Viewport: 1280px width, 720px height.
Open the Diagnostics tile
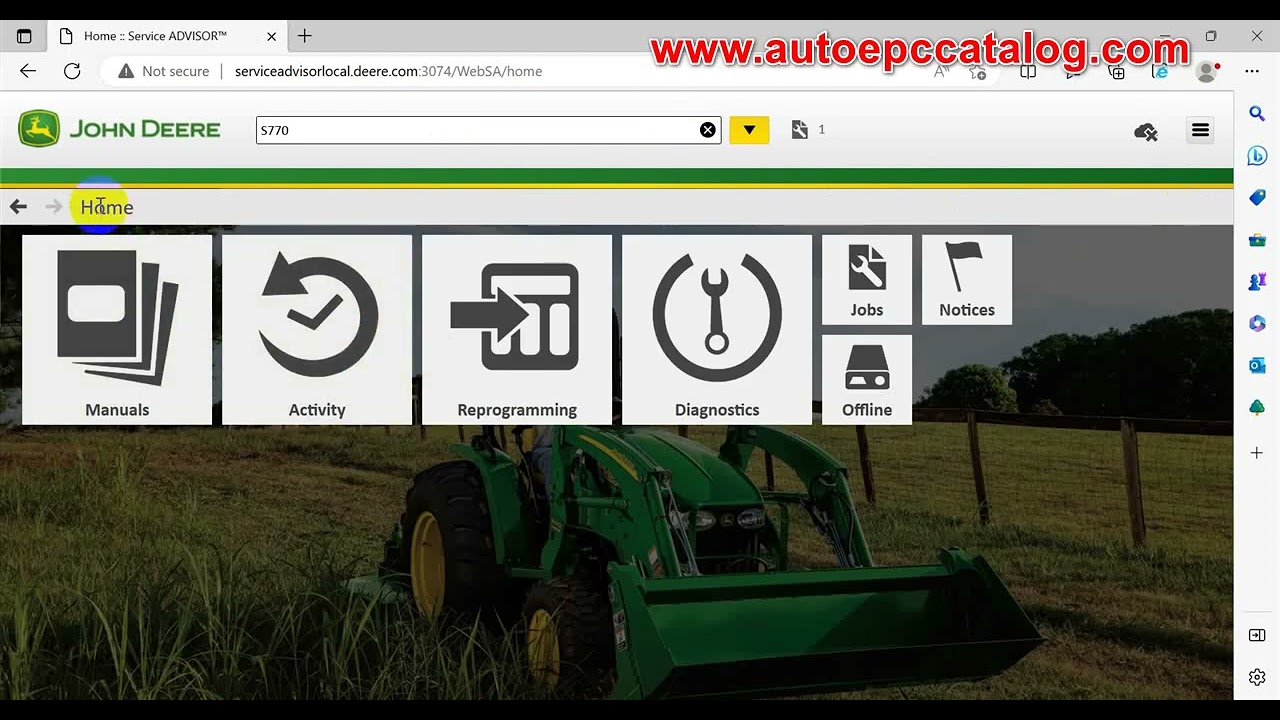click(717, 330)
